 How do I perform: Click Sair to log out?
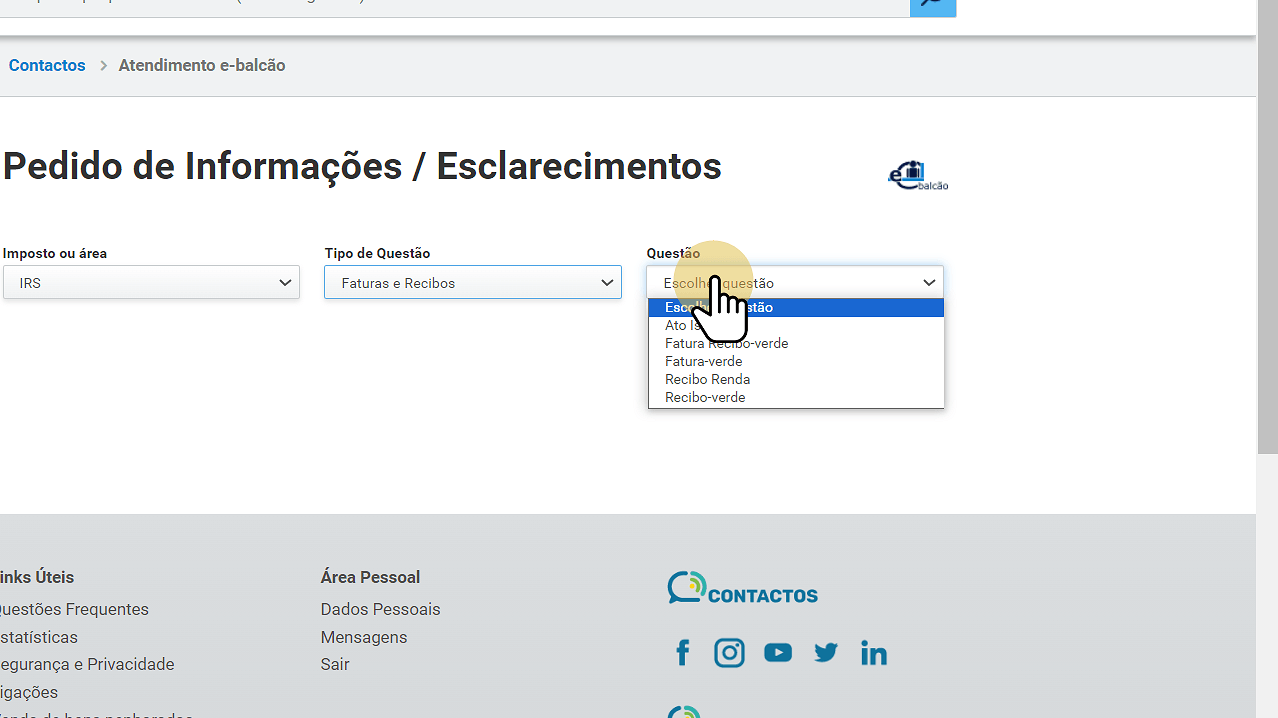(335, 664)
